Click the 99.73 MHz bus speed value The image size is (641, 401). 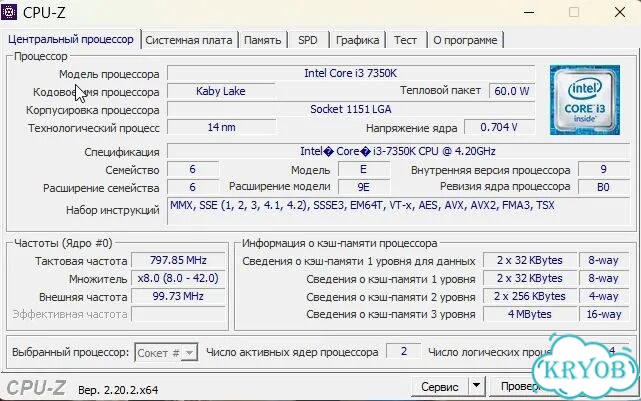coord(178,296)
